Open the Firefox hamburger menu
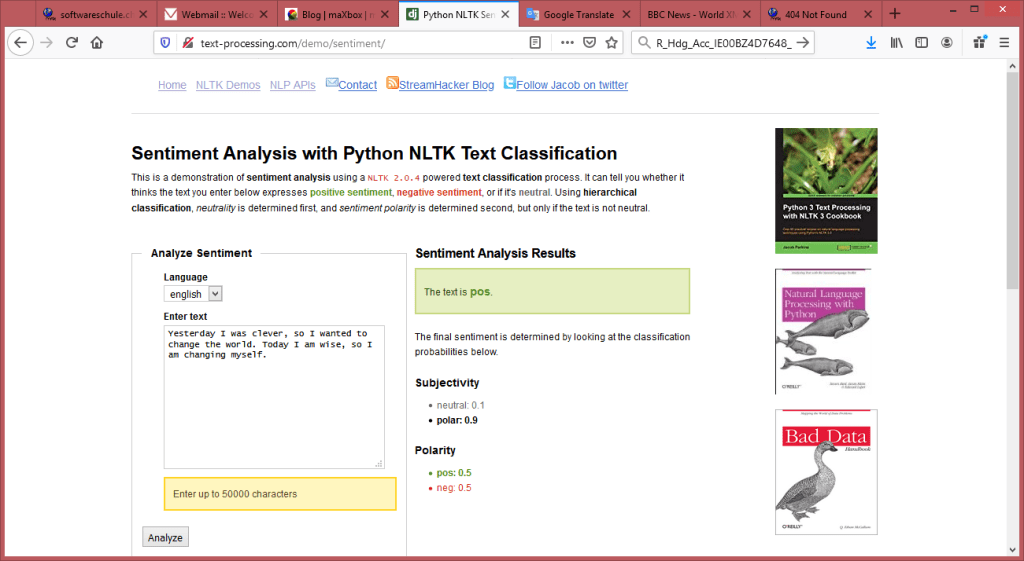The image size is (1024, 561). 1003,43
